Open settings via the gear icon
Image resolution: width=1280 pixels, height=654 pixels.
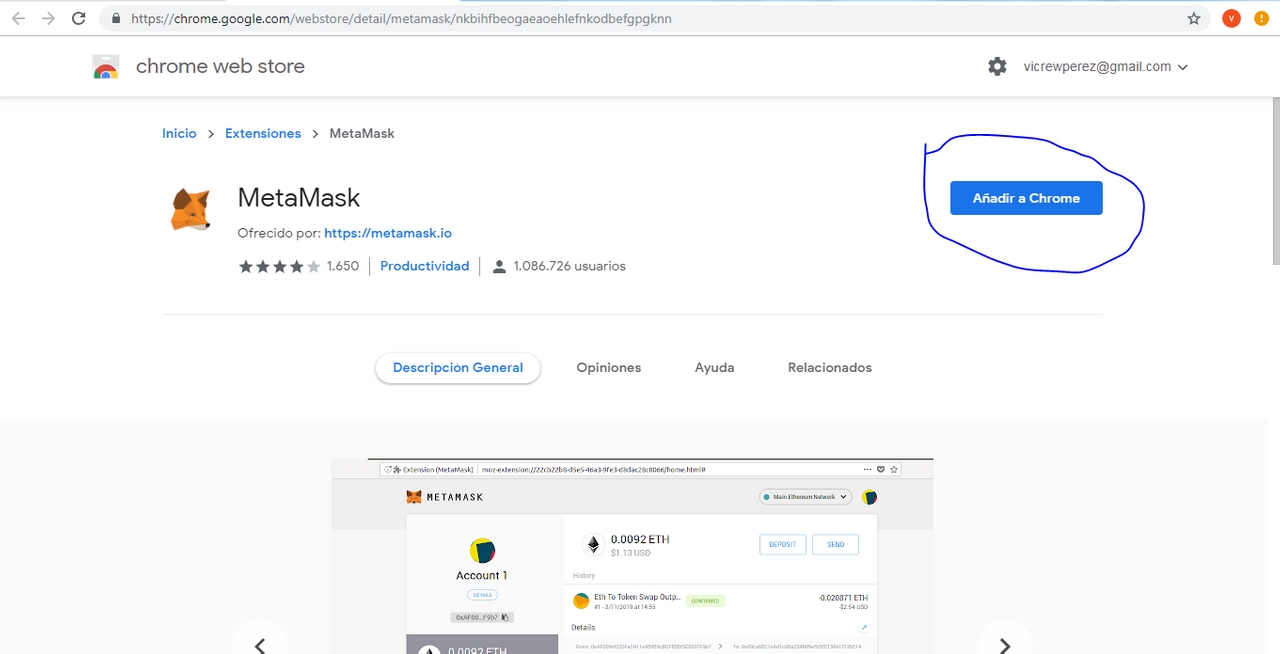pyautogui.click(x=997, y=66)
